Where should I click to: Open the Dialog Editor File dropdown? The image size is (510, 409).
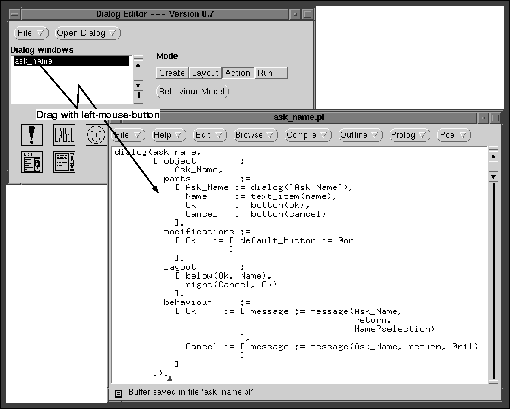[31, 33]
